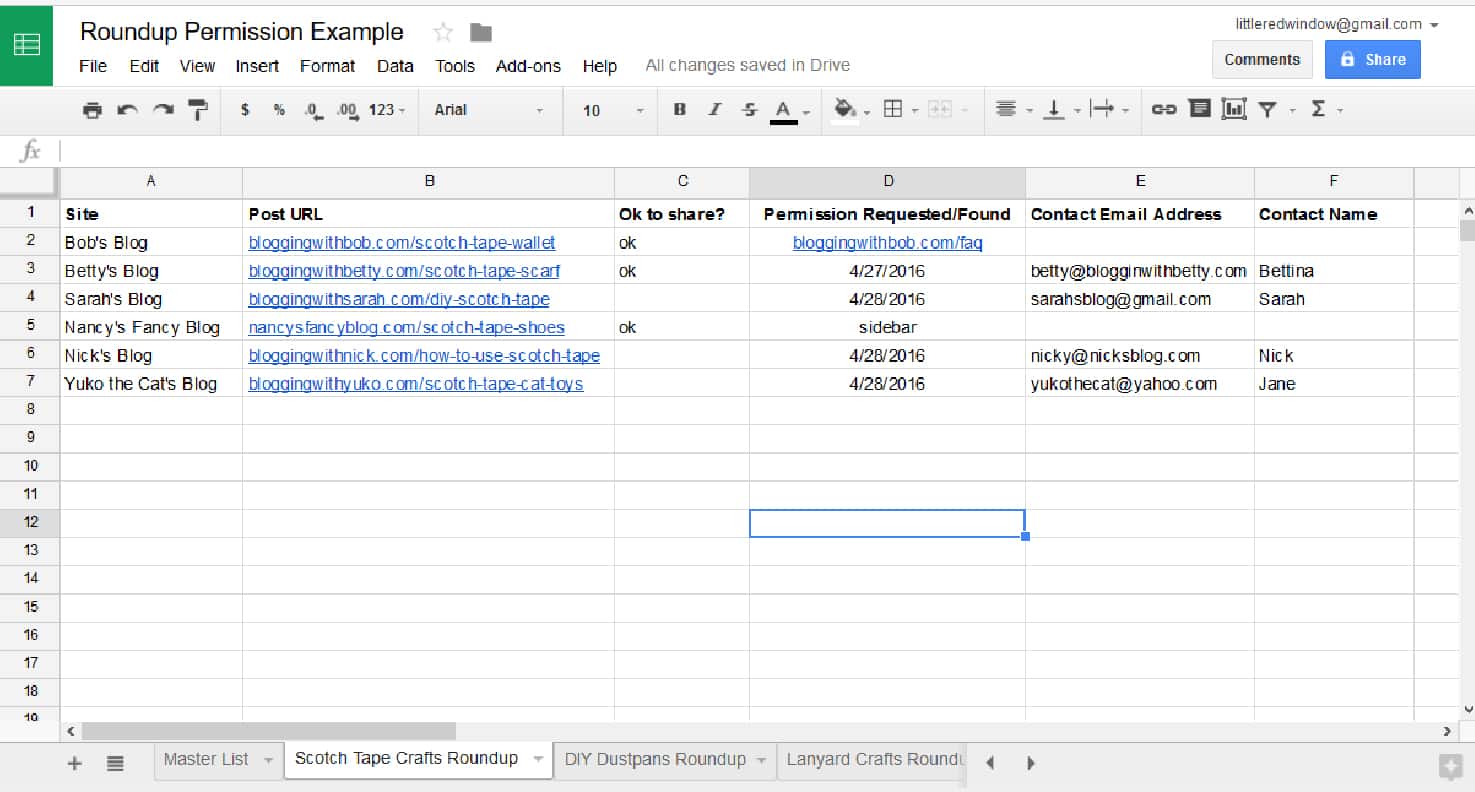This screenshot has height=792, width=1475.
Task: Open the Data menu
Action: 395,66
